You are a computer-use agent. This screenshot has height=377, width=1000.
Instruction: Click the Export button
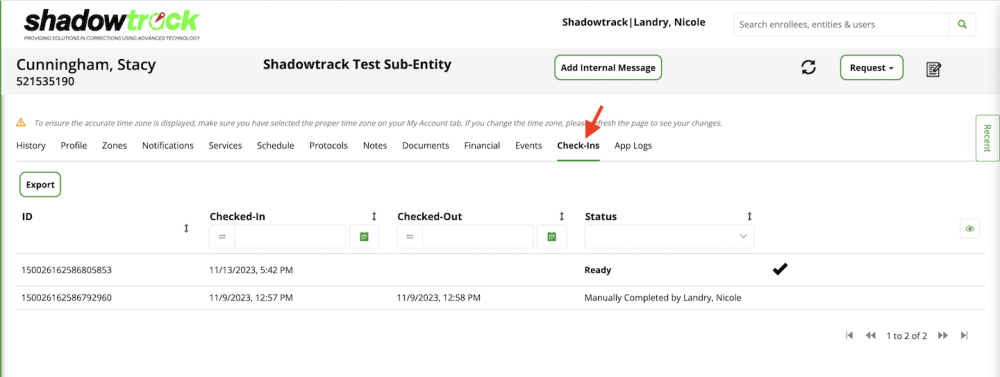point(40,184)
